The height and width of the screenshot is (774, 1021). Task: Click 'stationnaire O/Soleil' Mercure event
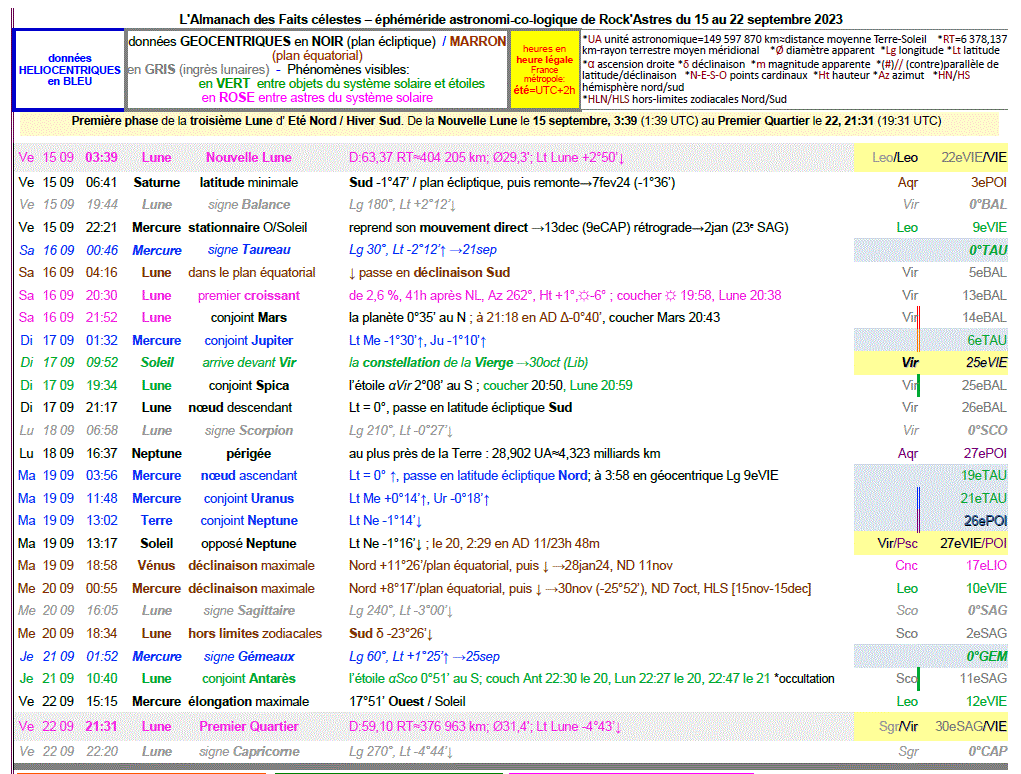coord(247,228)
